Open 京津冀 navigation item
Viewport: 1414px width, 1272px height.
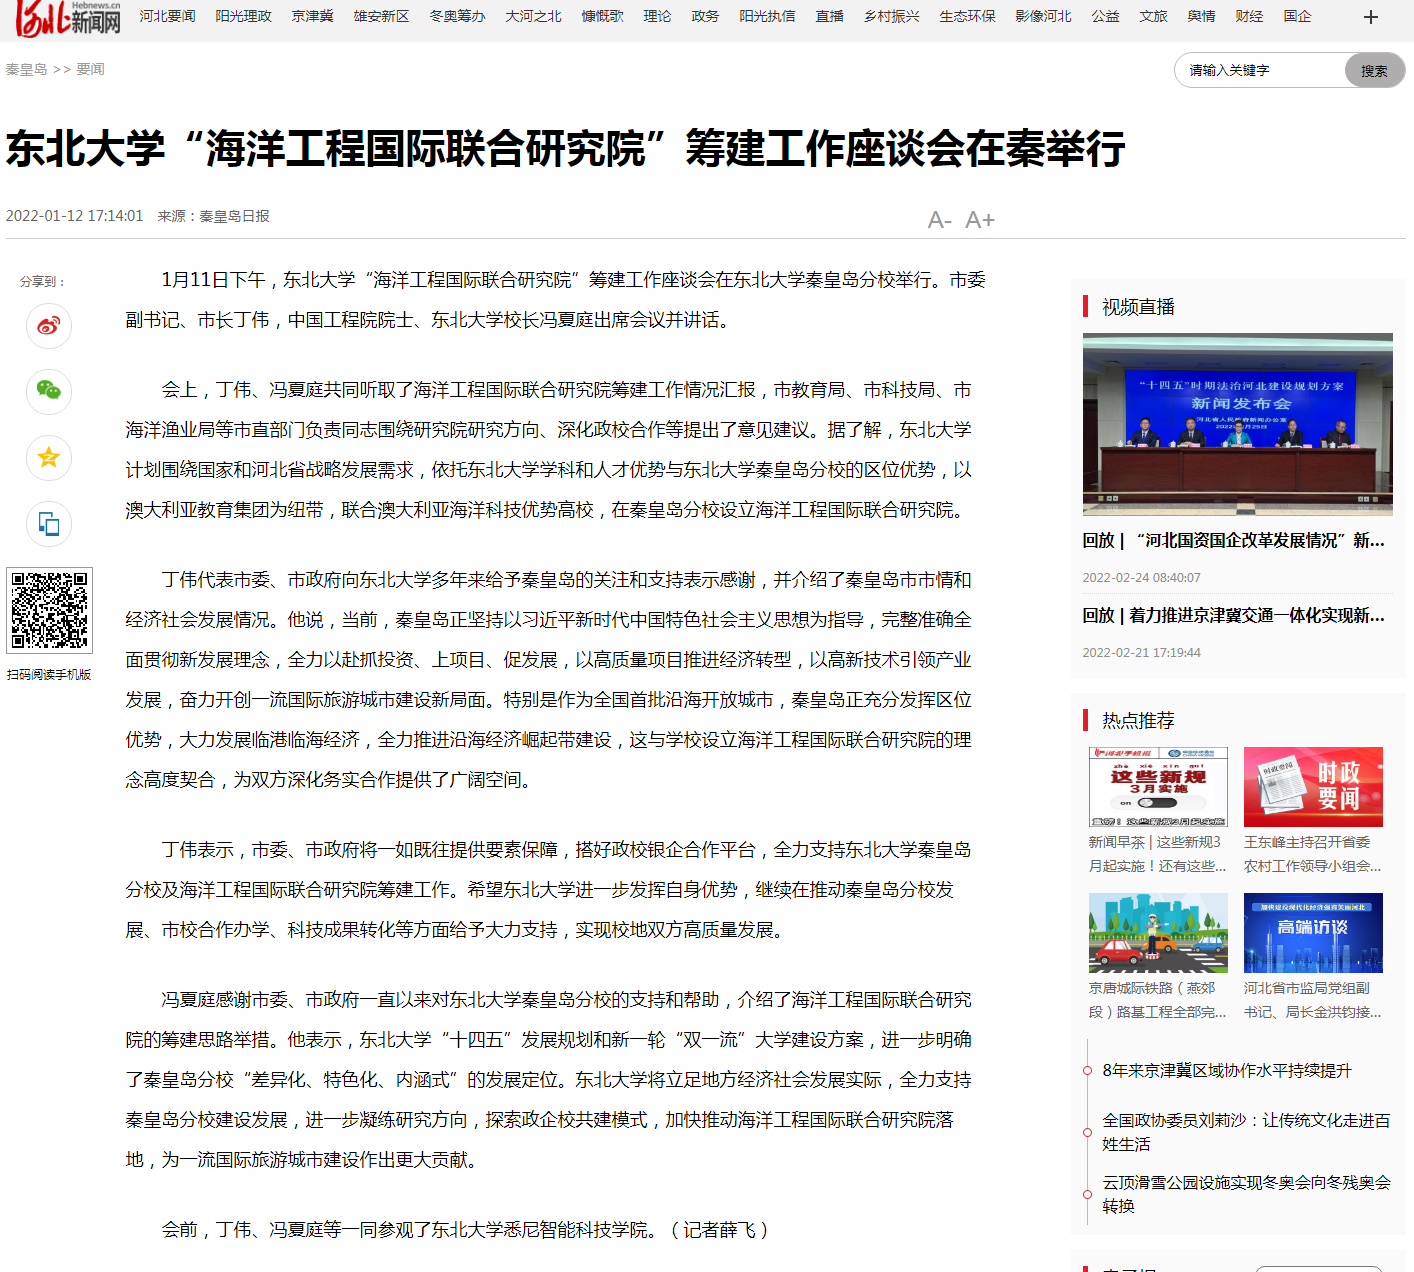click(x=313, y=17)
